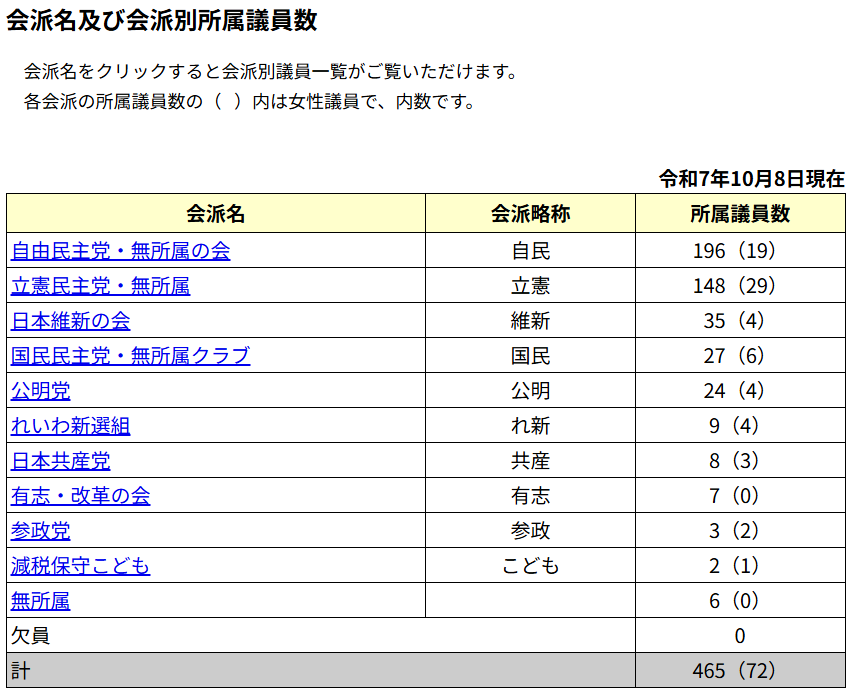Click the member count 196 (19)
The width and height of the screenshot is (855, 699).
pos(734,251)
